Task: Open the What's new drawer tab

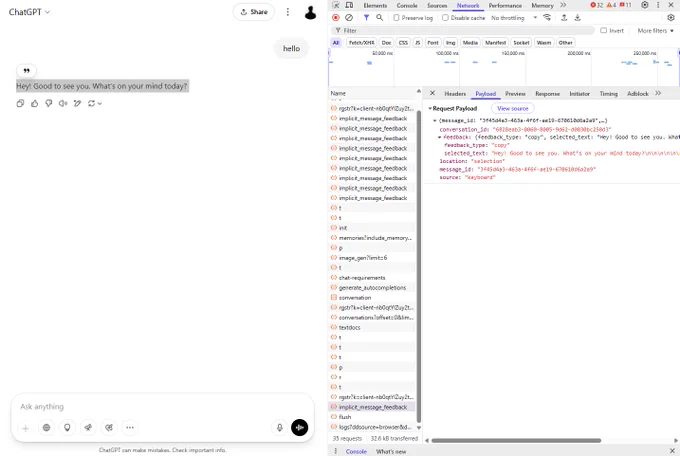Action: click(x=391, y=452)
